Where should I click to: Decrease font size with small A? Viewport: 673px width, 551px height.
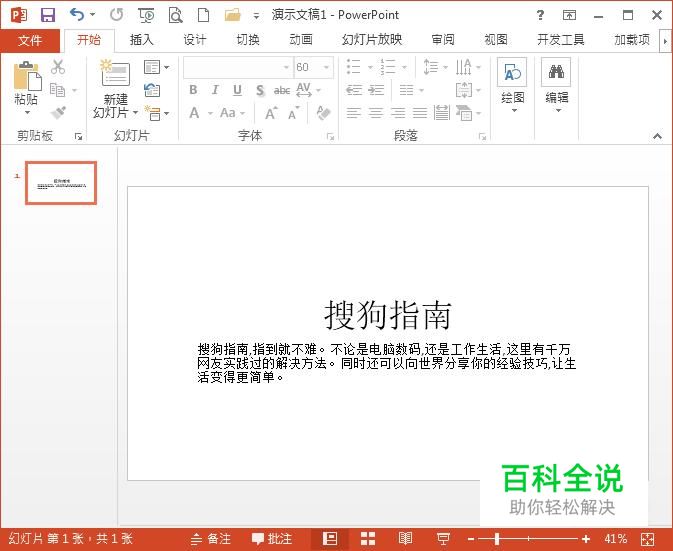pyautogui.click(x=293, y=114)
